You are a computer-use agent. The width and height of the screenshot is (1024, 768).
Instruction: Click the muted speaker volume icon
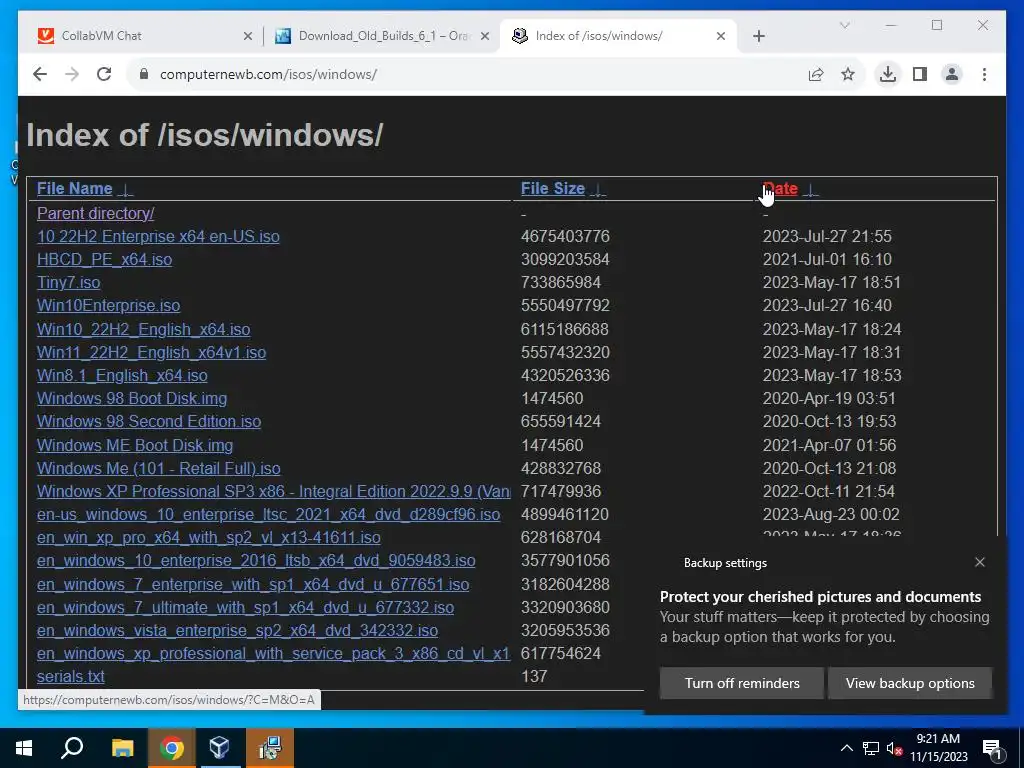[895, 748]
